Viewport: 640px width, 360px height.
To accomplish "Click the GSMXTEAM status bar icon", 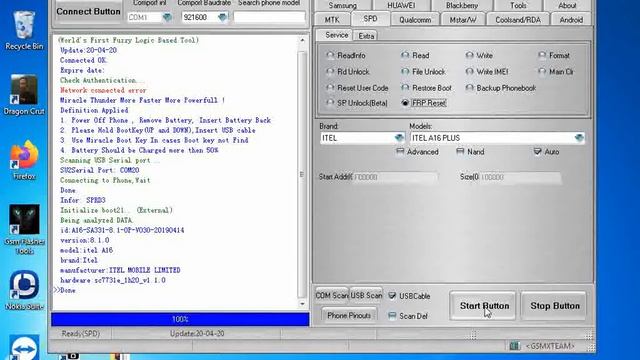I will tap(514, 346).
